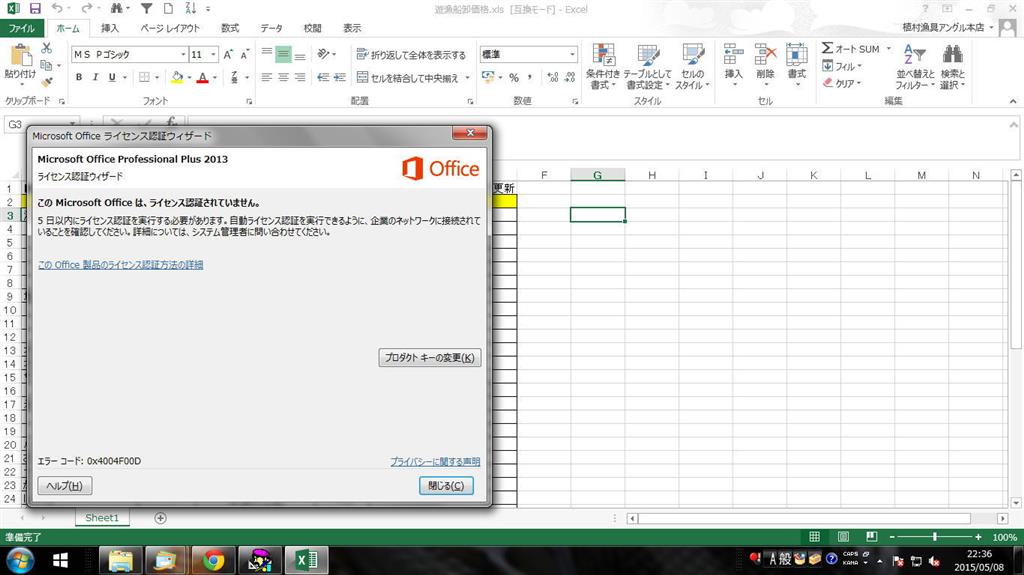Switch to the View (表示) tab
Screen dimensions: 1024x575
352,28
